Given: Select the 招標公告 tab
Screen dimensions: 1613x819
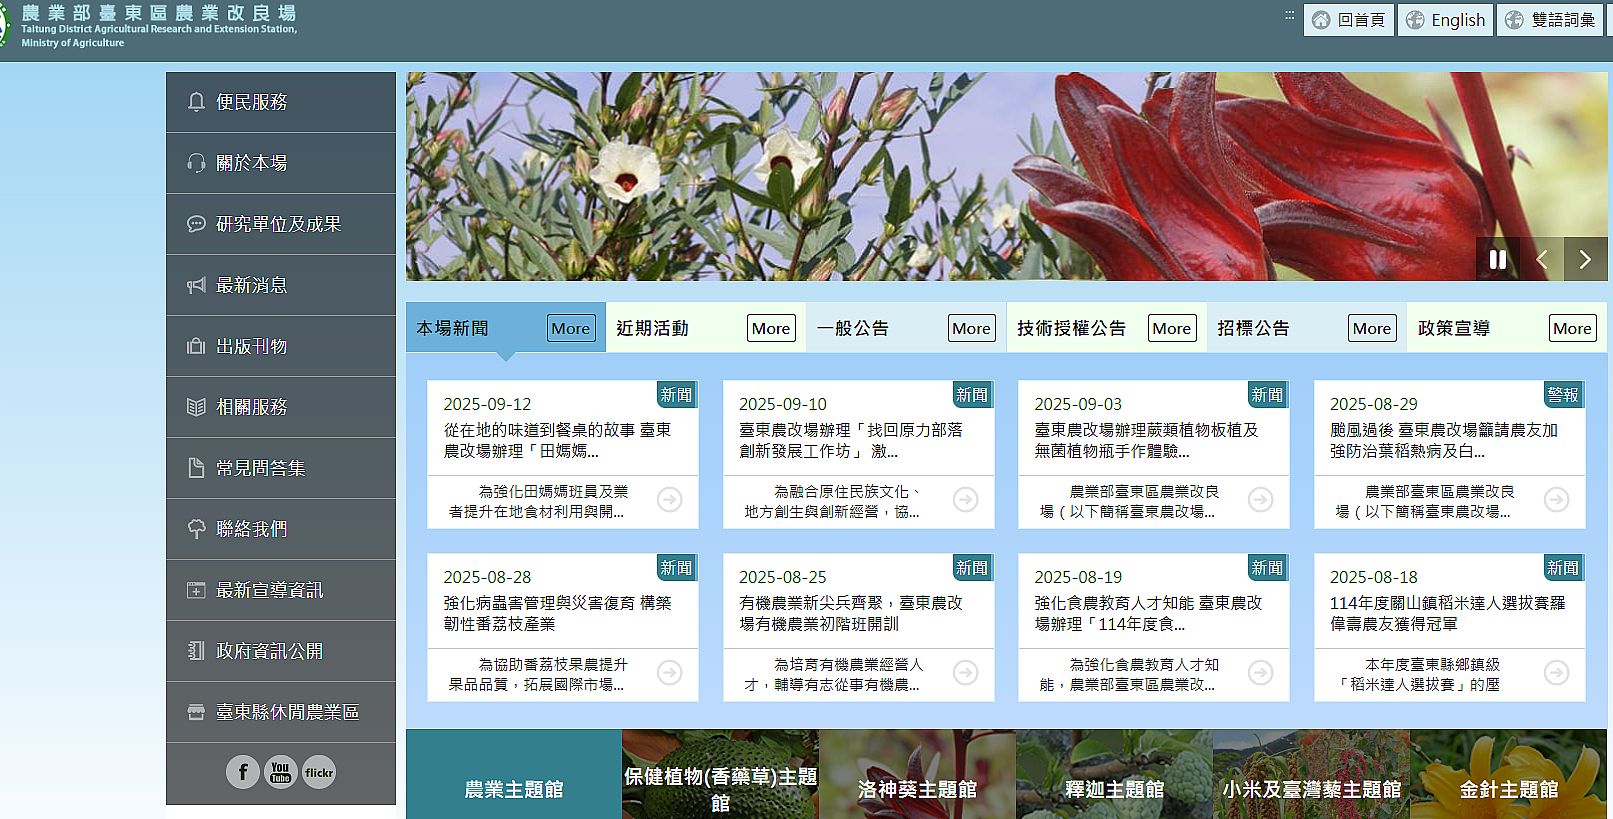Looking at the screenshot, I should (x=1253, y=328).
